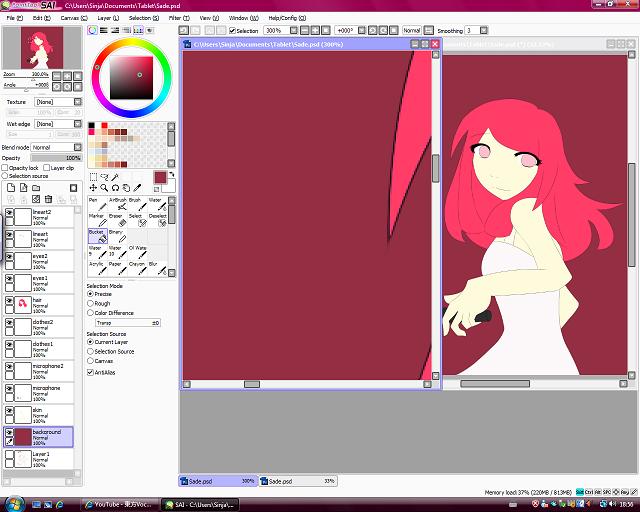Pick the Eraser tool
The width and height of the screenshot is (640, 512).
pyautogui.click(x=117, y=221)
